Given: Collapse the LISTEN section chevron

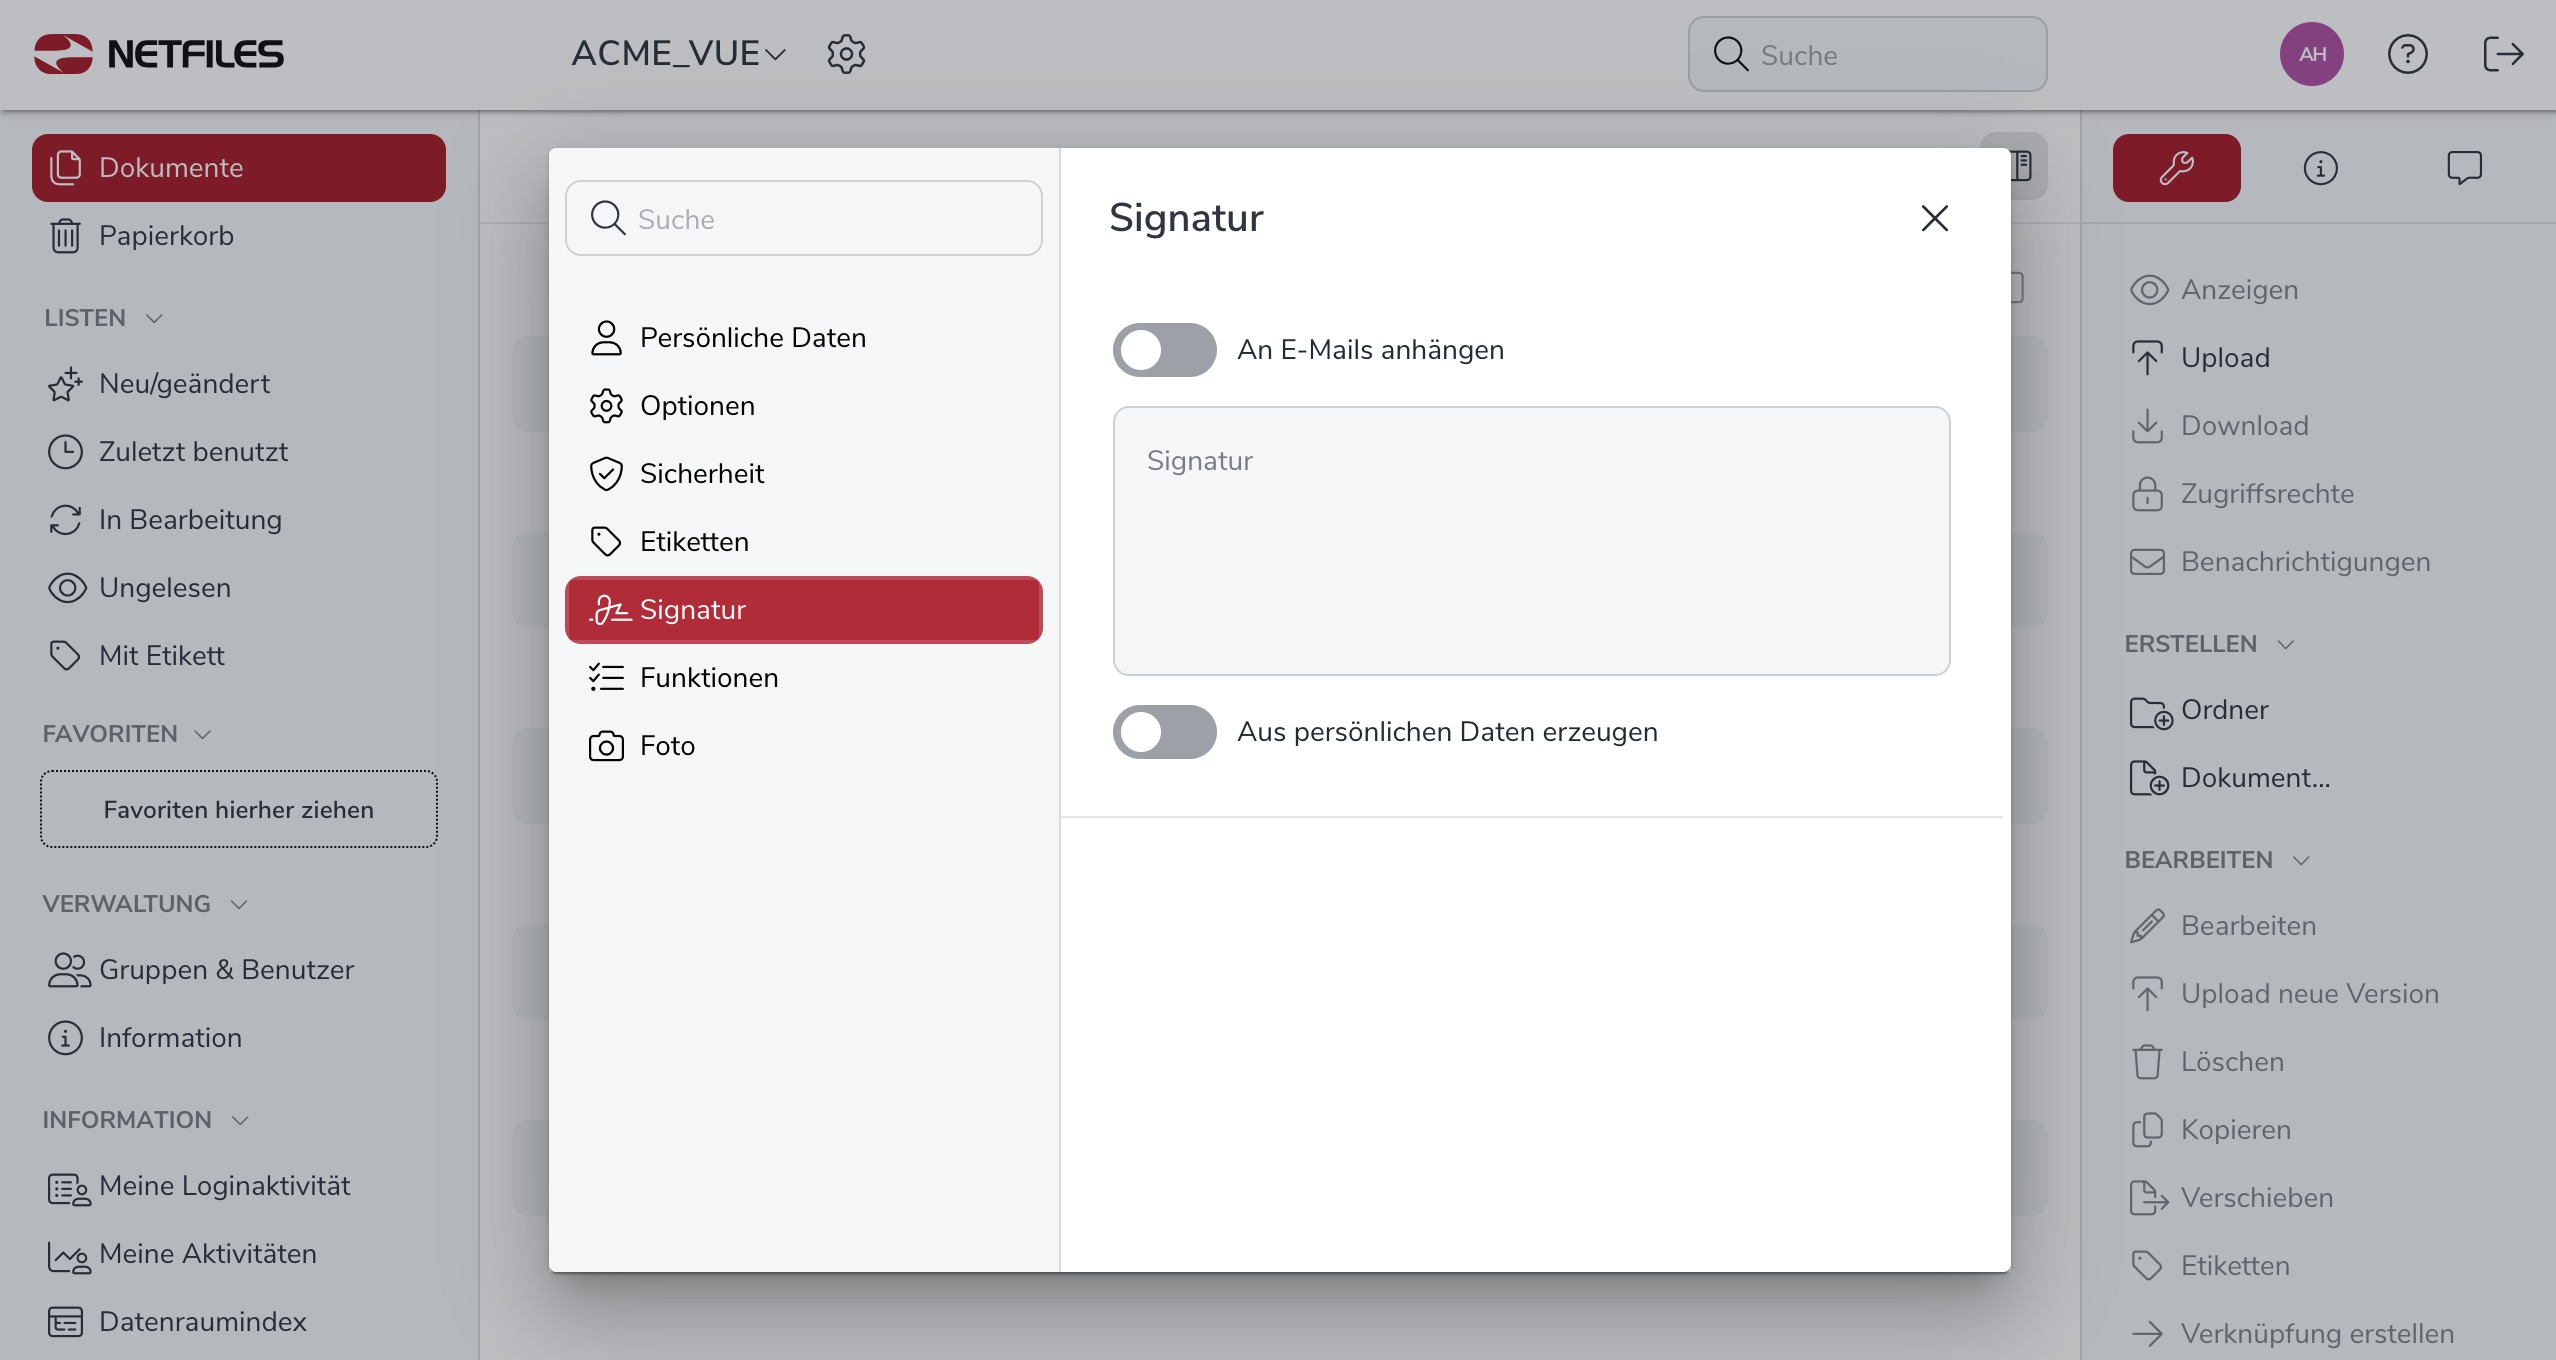Looking at the screenshot, I should [x=154, y=318].
